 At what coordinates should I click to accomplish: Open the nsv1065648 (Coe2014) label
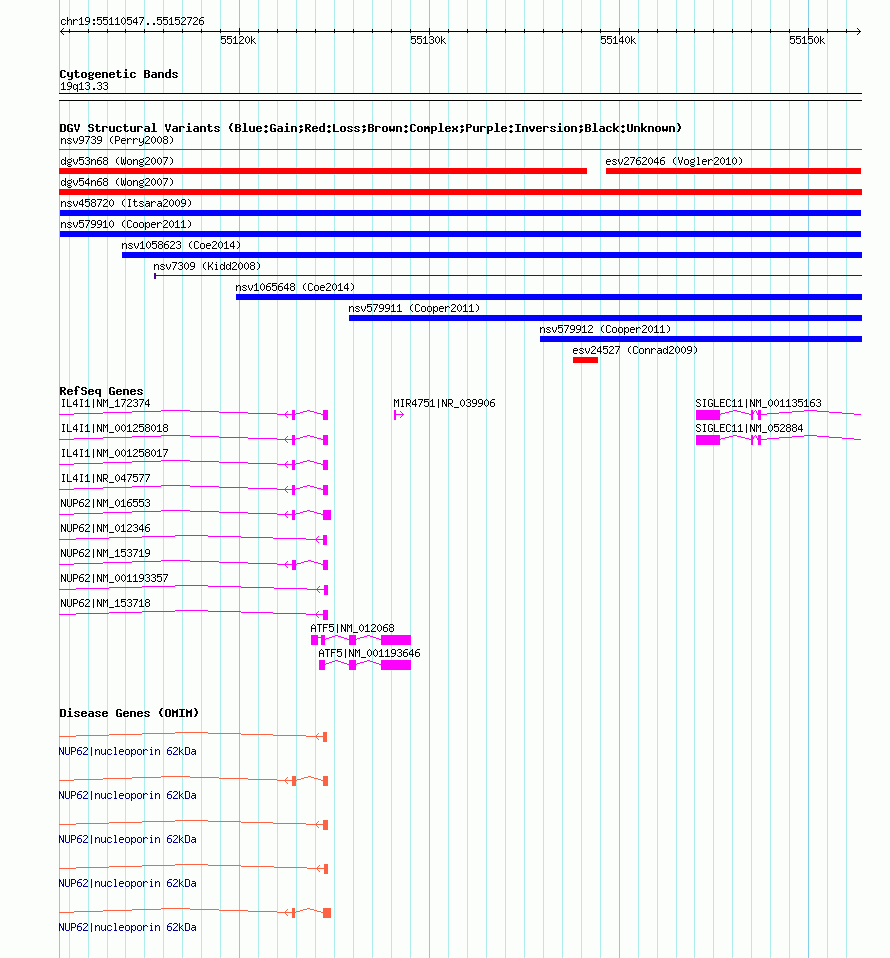point(295,287)
